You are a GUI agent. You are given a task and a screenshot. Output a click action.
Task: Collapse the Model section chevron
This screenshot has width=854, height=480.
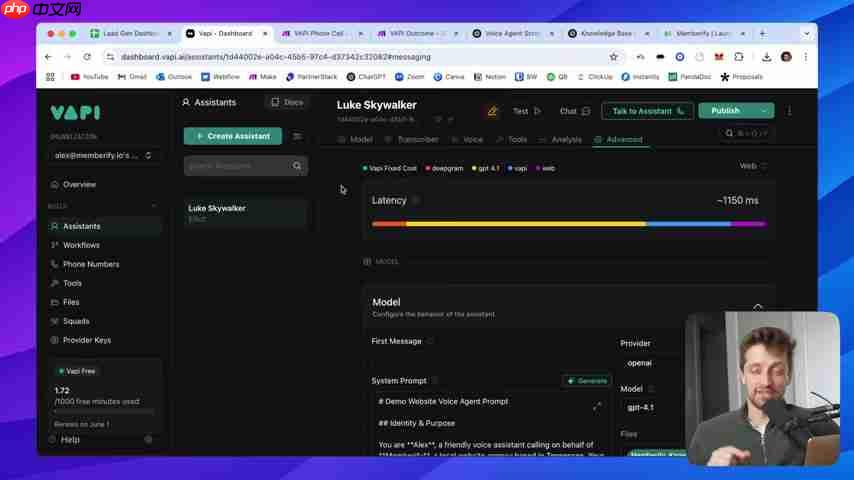point(758,307)
